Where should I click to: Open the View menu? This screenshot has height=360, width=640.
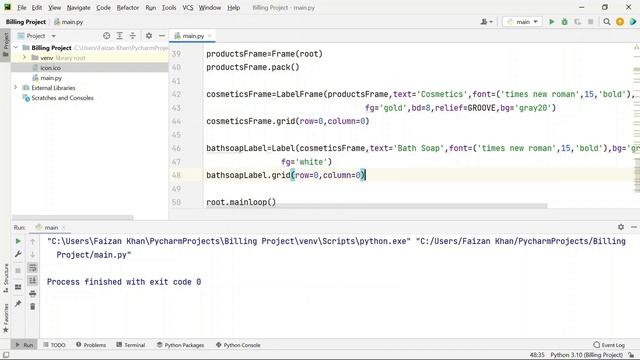[x=54, y=7]
